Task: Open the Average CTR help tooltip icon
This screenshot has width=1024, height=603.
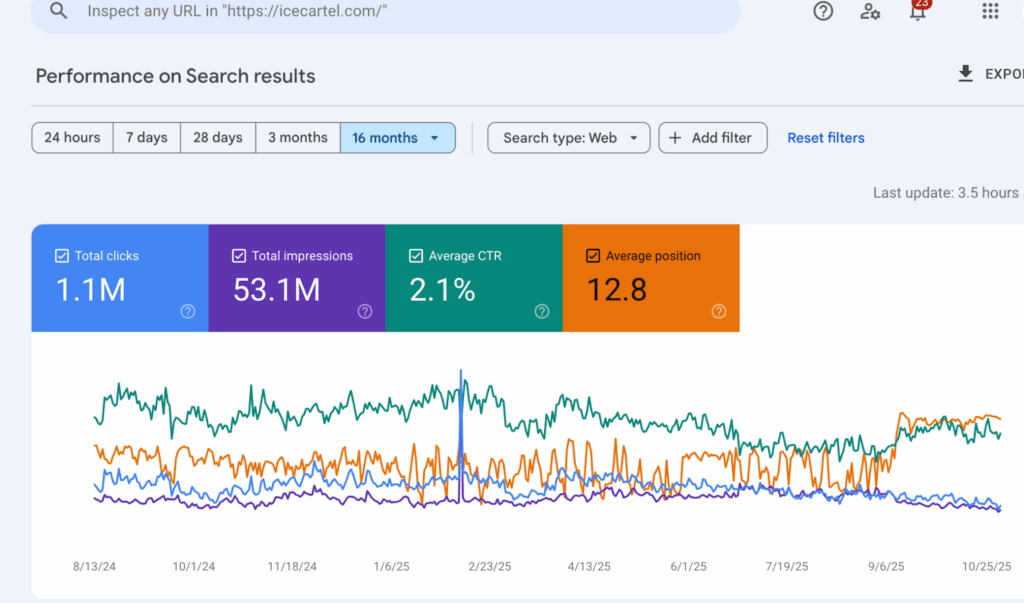Action: (541, 311)
